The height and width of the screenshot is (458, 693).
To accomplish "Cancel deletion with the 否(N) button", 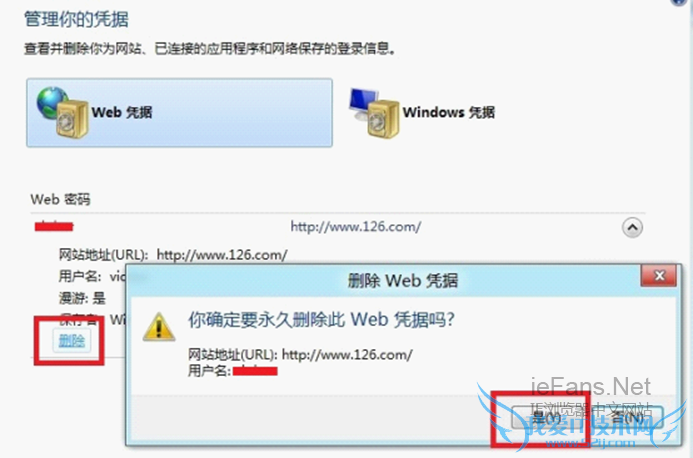I will [x=628, y=416].
